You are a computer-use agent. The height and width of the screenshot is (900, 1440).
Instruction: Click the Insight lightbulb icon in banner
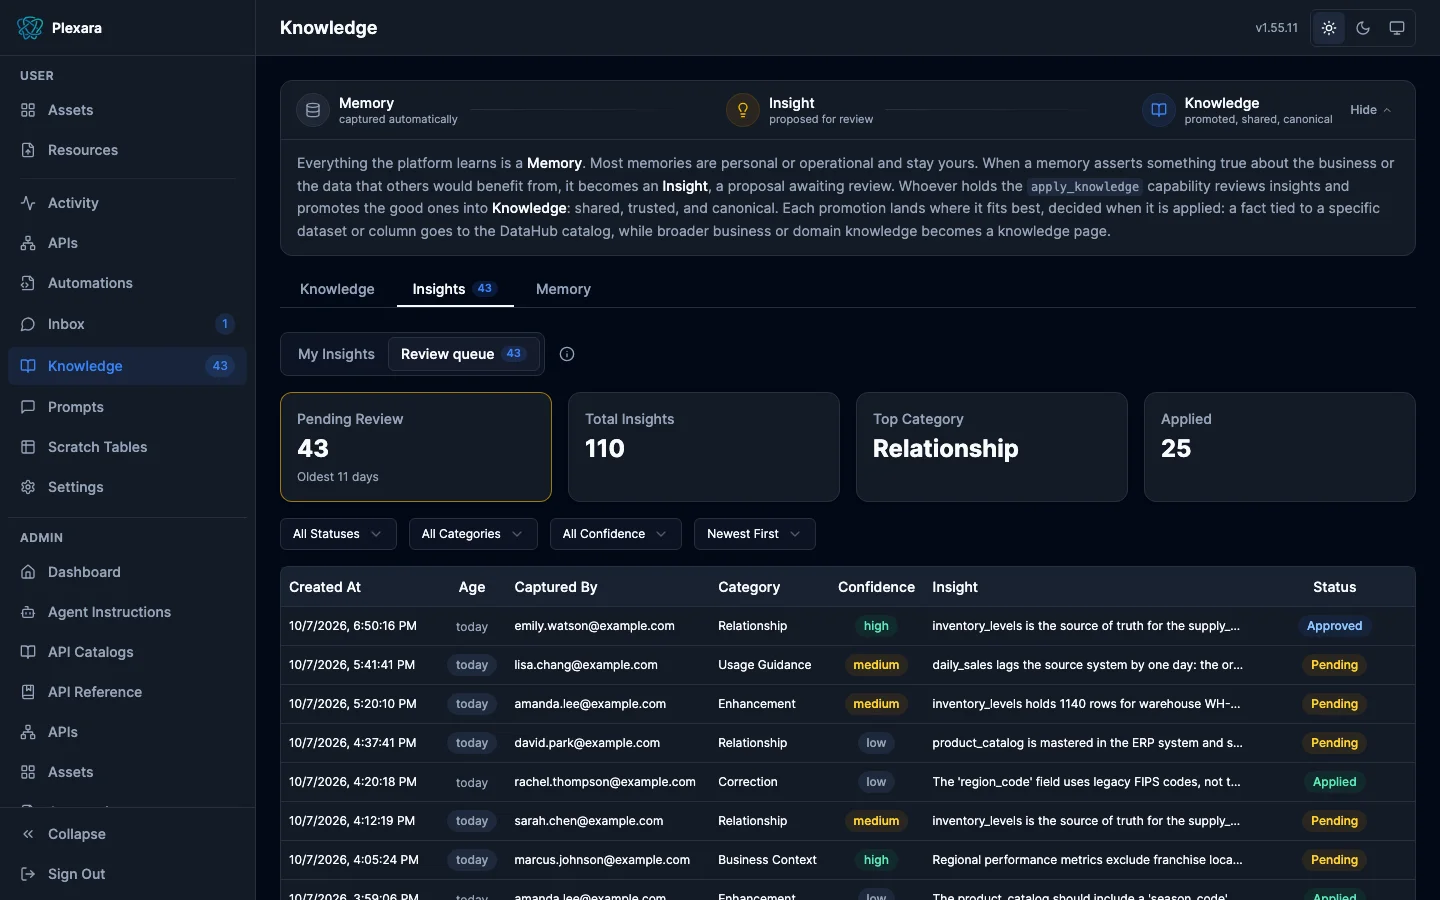tap(743, 110)
